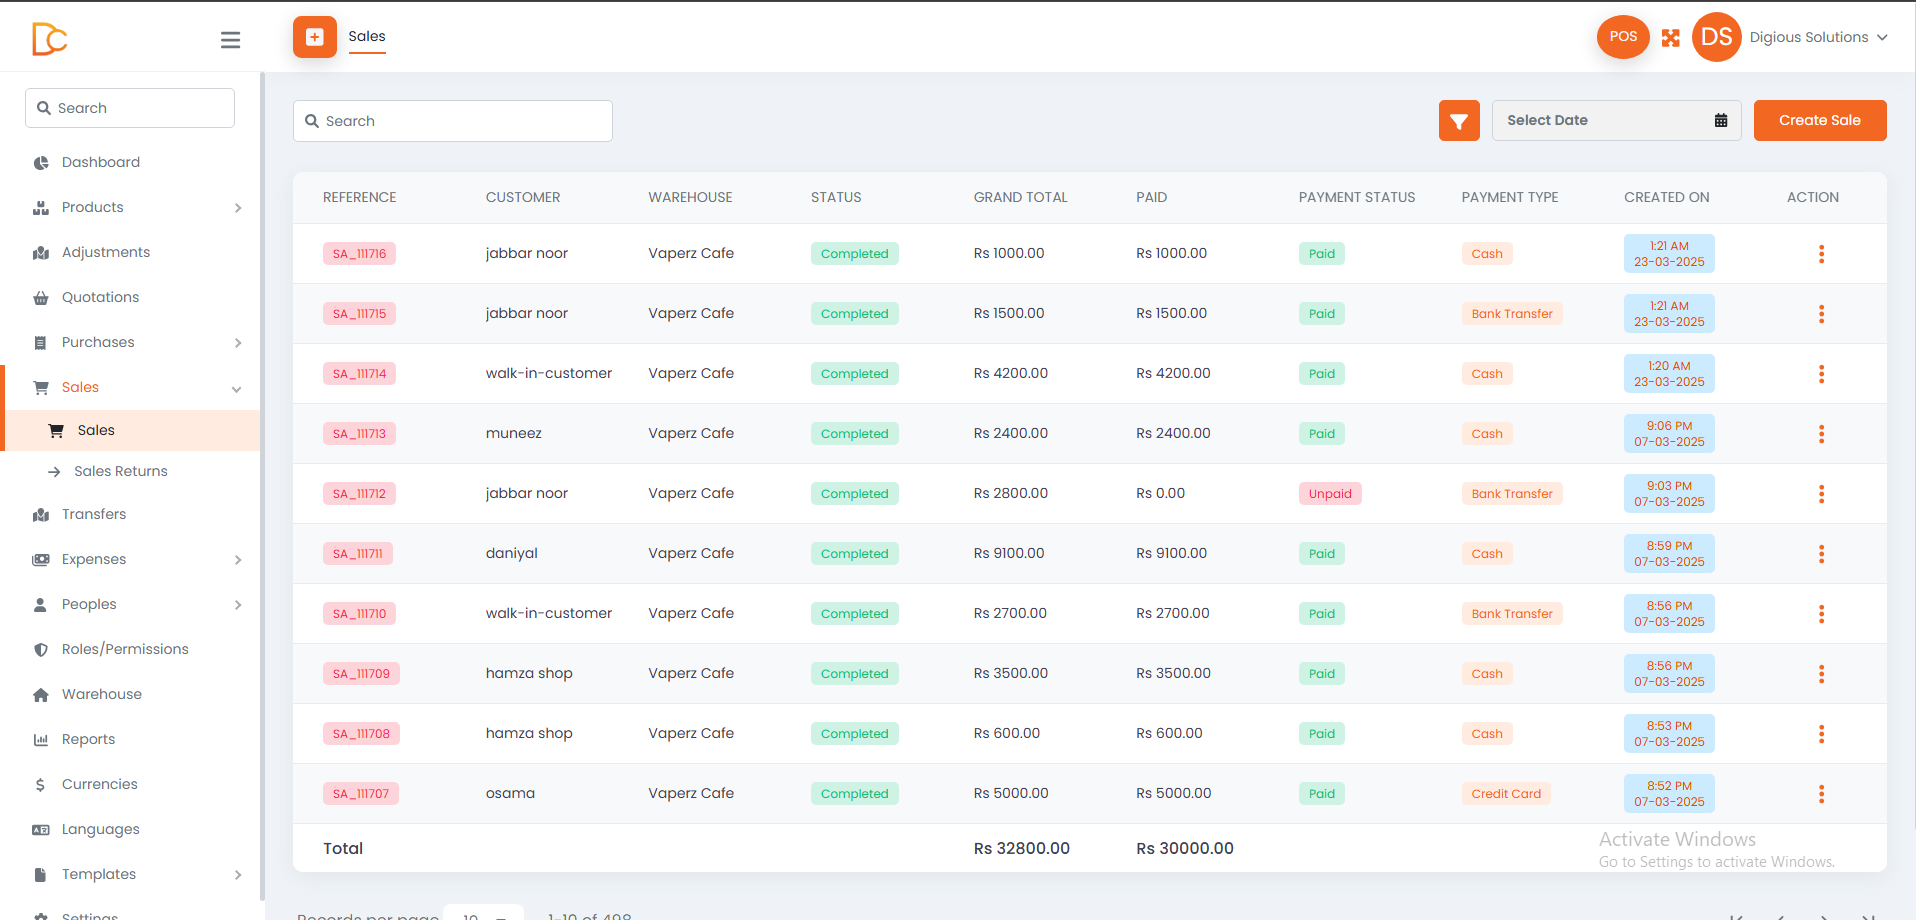Click the DS user avatar
This screenshot has height=920, width=1916.
coord(1717,37)
